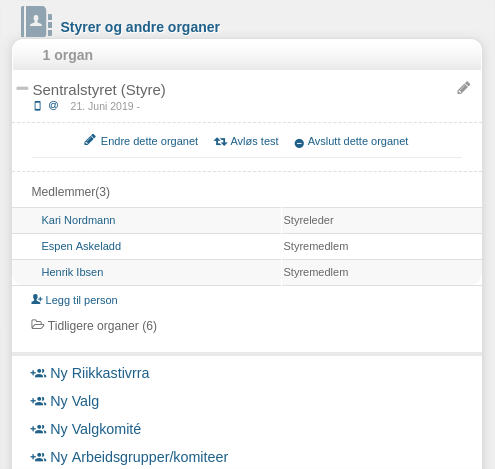Collapse the Sentralstyret organ with the minus
This screenshot has height=469, width=495.
coord(22,88)
